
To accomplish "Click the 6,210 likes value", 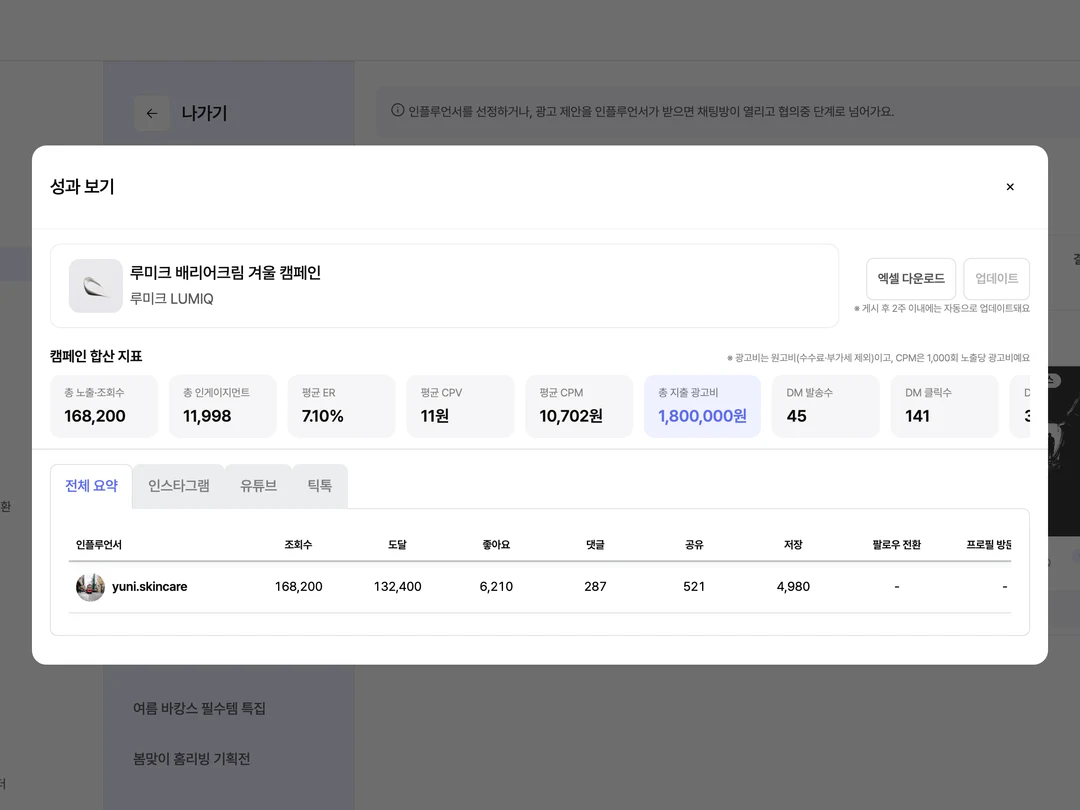I will click(496, 587).
